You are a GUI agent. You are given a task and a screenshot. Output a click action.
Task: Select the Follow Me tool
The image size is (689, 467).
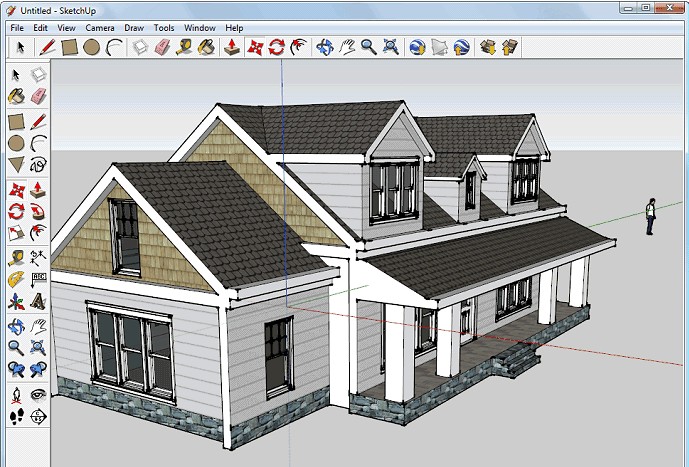38,212
